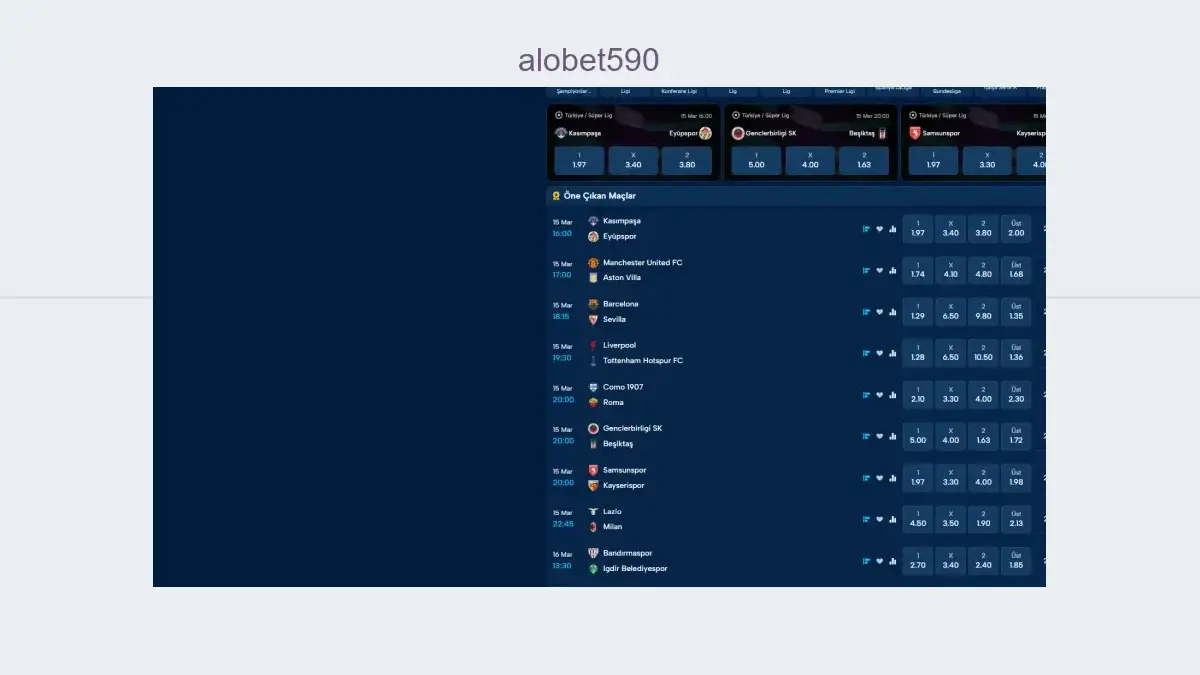Select Üst 1.36 odds for Liverpool match
Viewport: 1200px width, 675px height.
(1016, 353)
